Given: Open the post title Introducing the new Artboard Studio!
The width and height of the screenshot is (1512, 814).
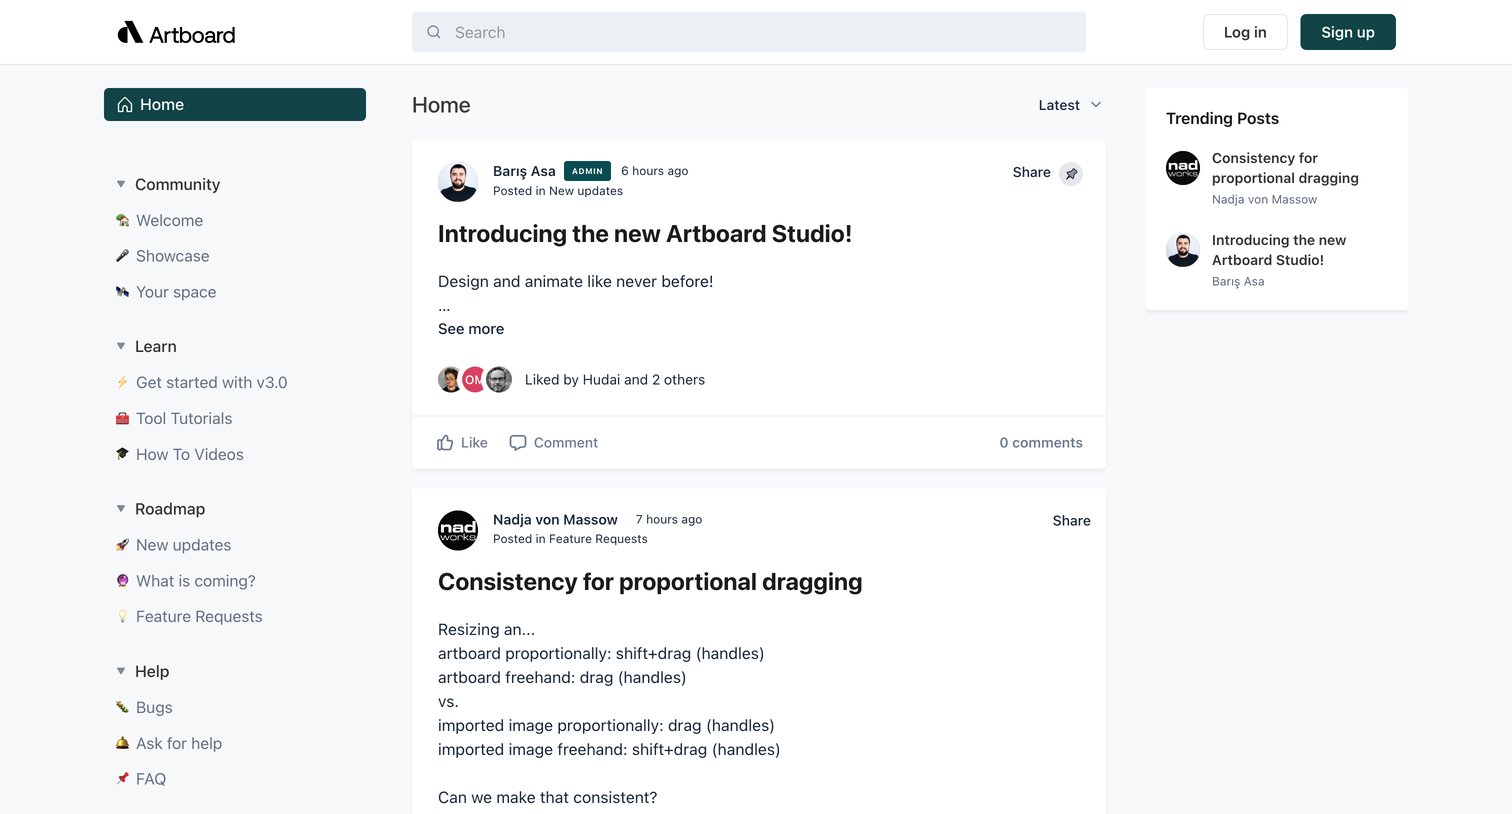Looking at the screenshot, I should click(645, 234).
